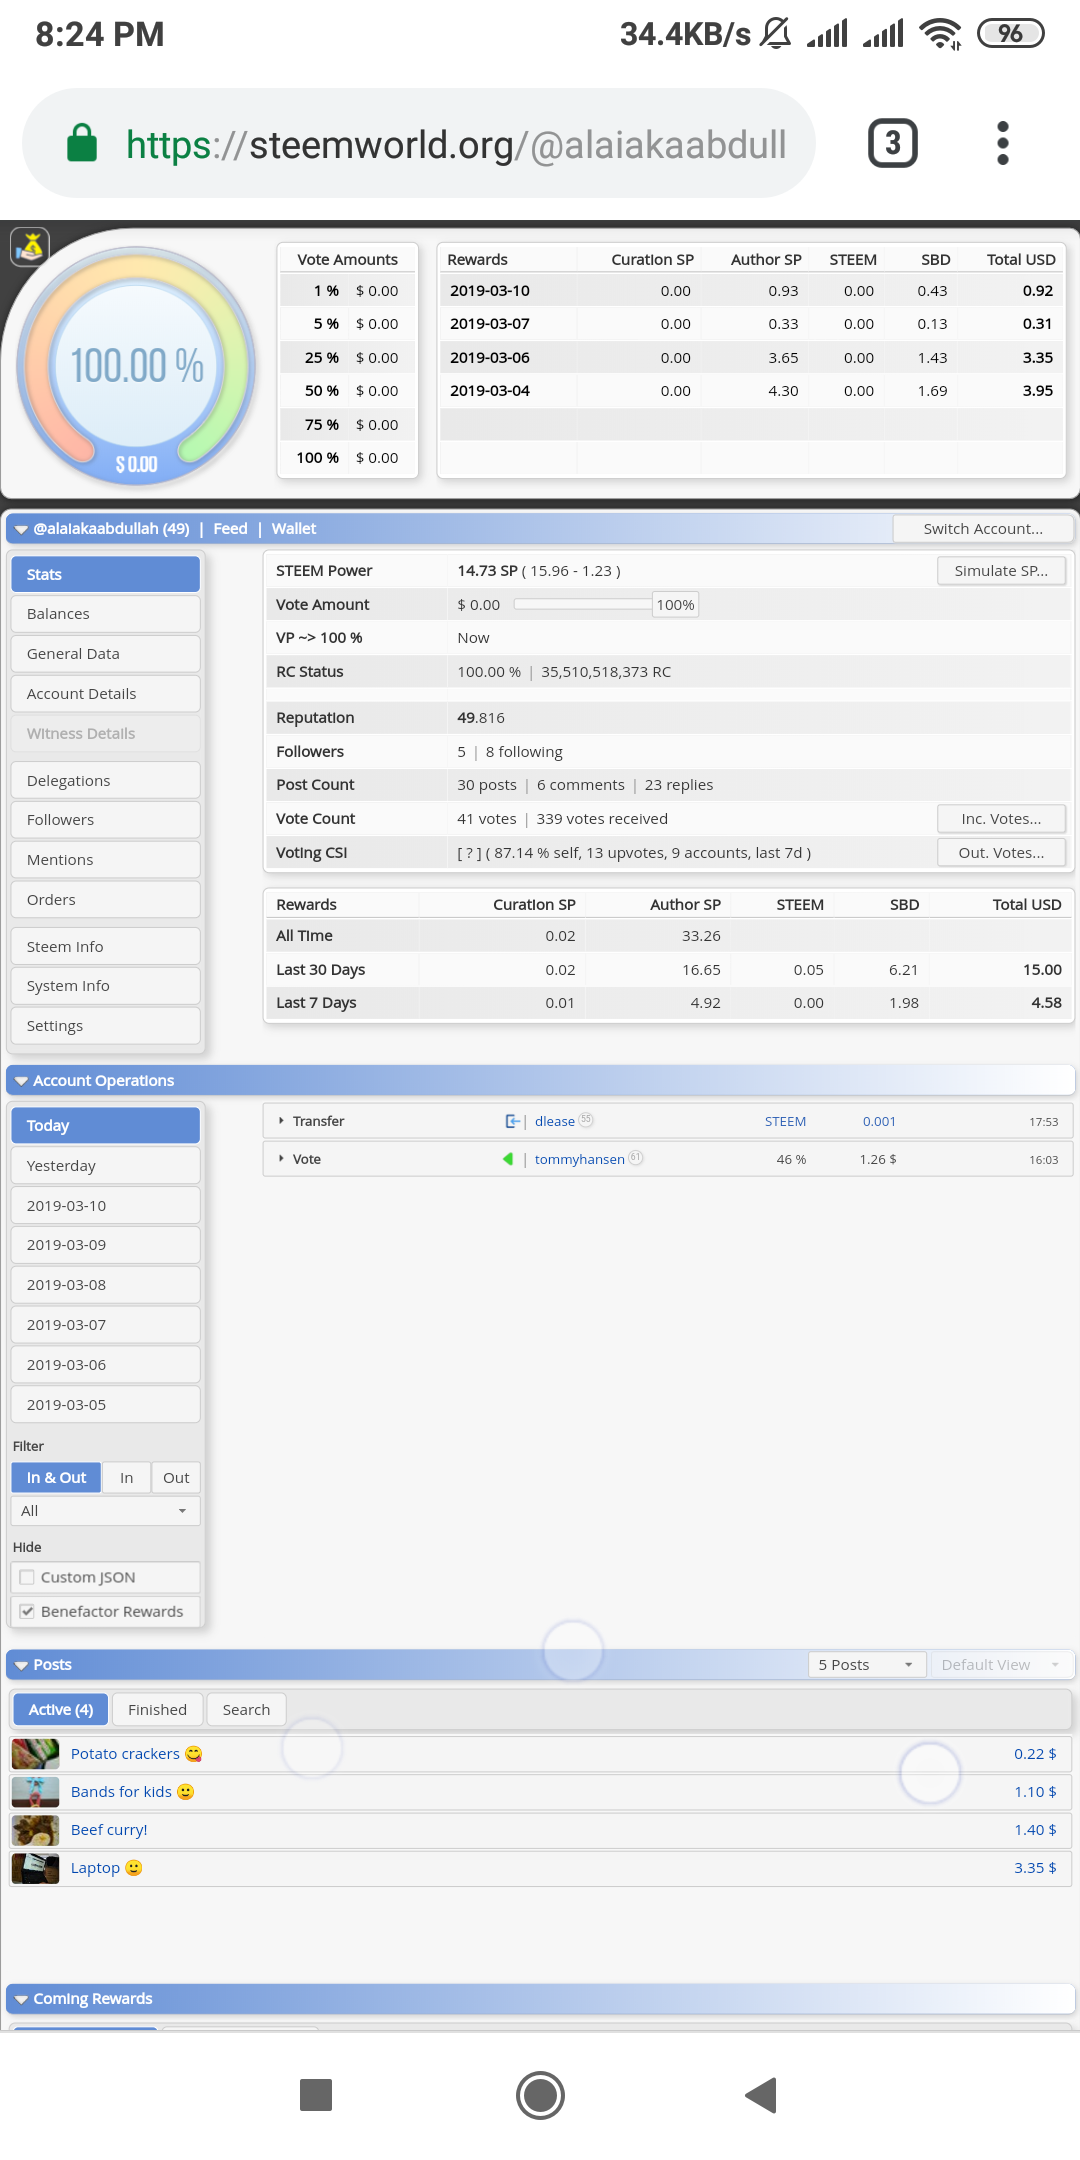
Task: Collapse the Account Operations section
Action: pyautogui.click(x=21, y=1081)
